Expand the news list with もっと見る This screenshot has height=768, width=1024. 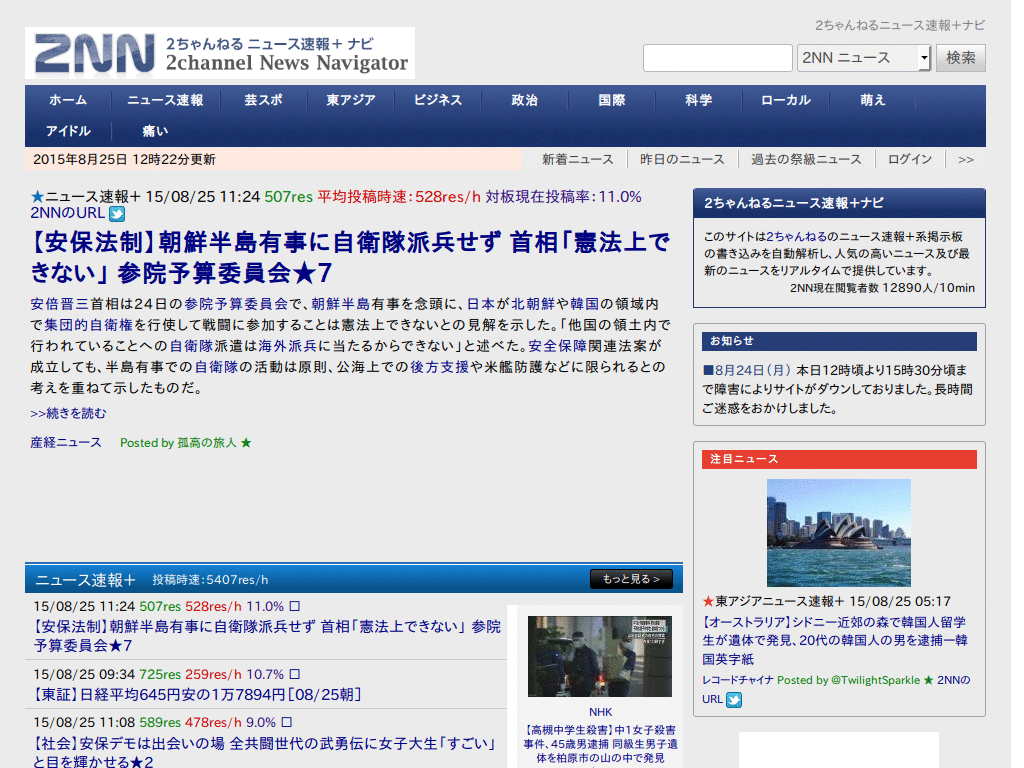[x=631, y=579]
